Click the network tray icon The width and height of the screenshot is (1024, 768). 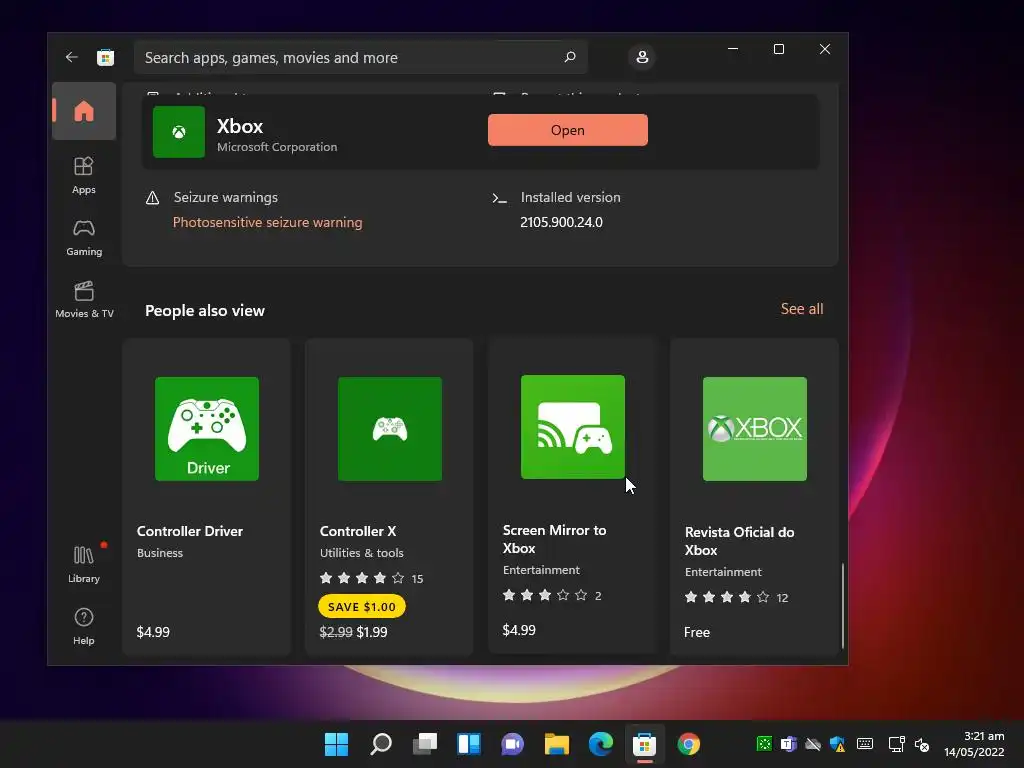(x=896, y=744)
